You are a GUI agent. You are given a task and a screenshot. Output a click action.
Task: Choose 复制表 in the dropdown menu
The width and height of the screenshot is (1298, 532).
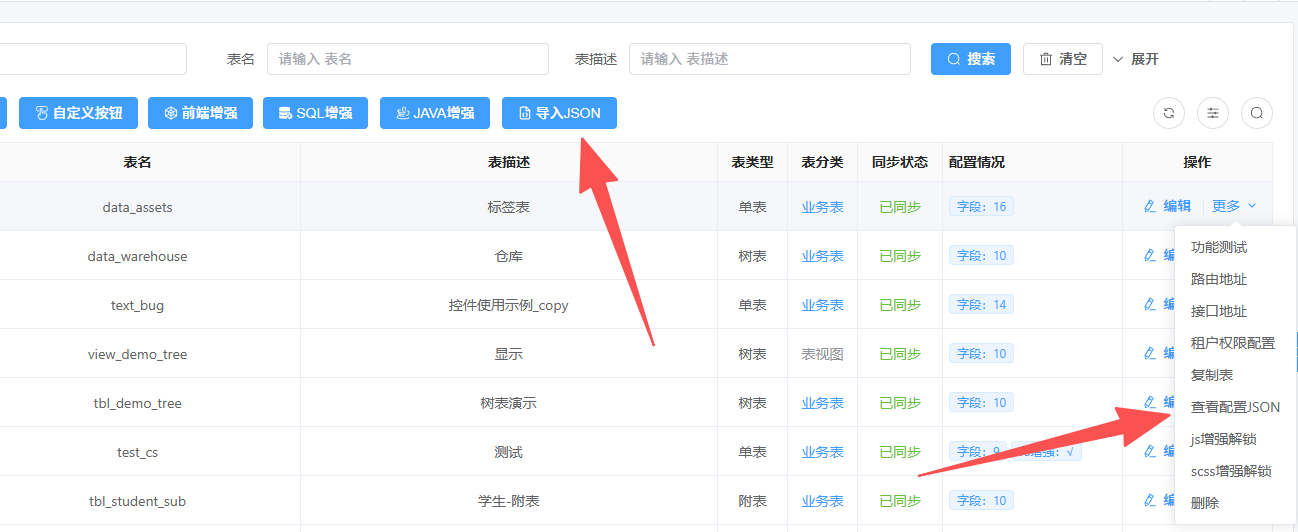[x=1212, y=375]
